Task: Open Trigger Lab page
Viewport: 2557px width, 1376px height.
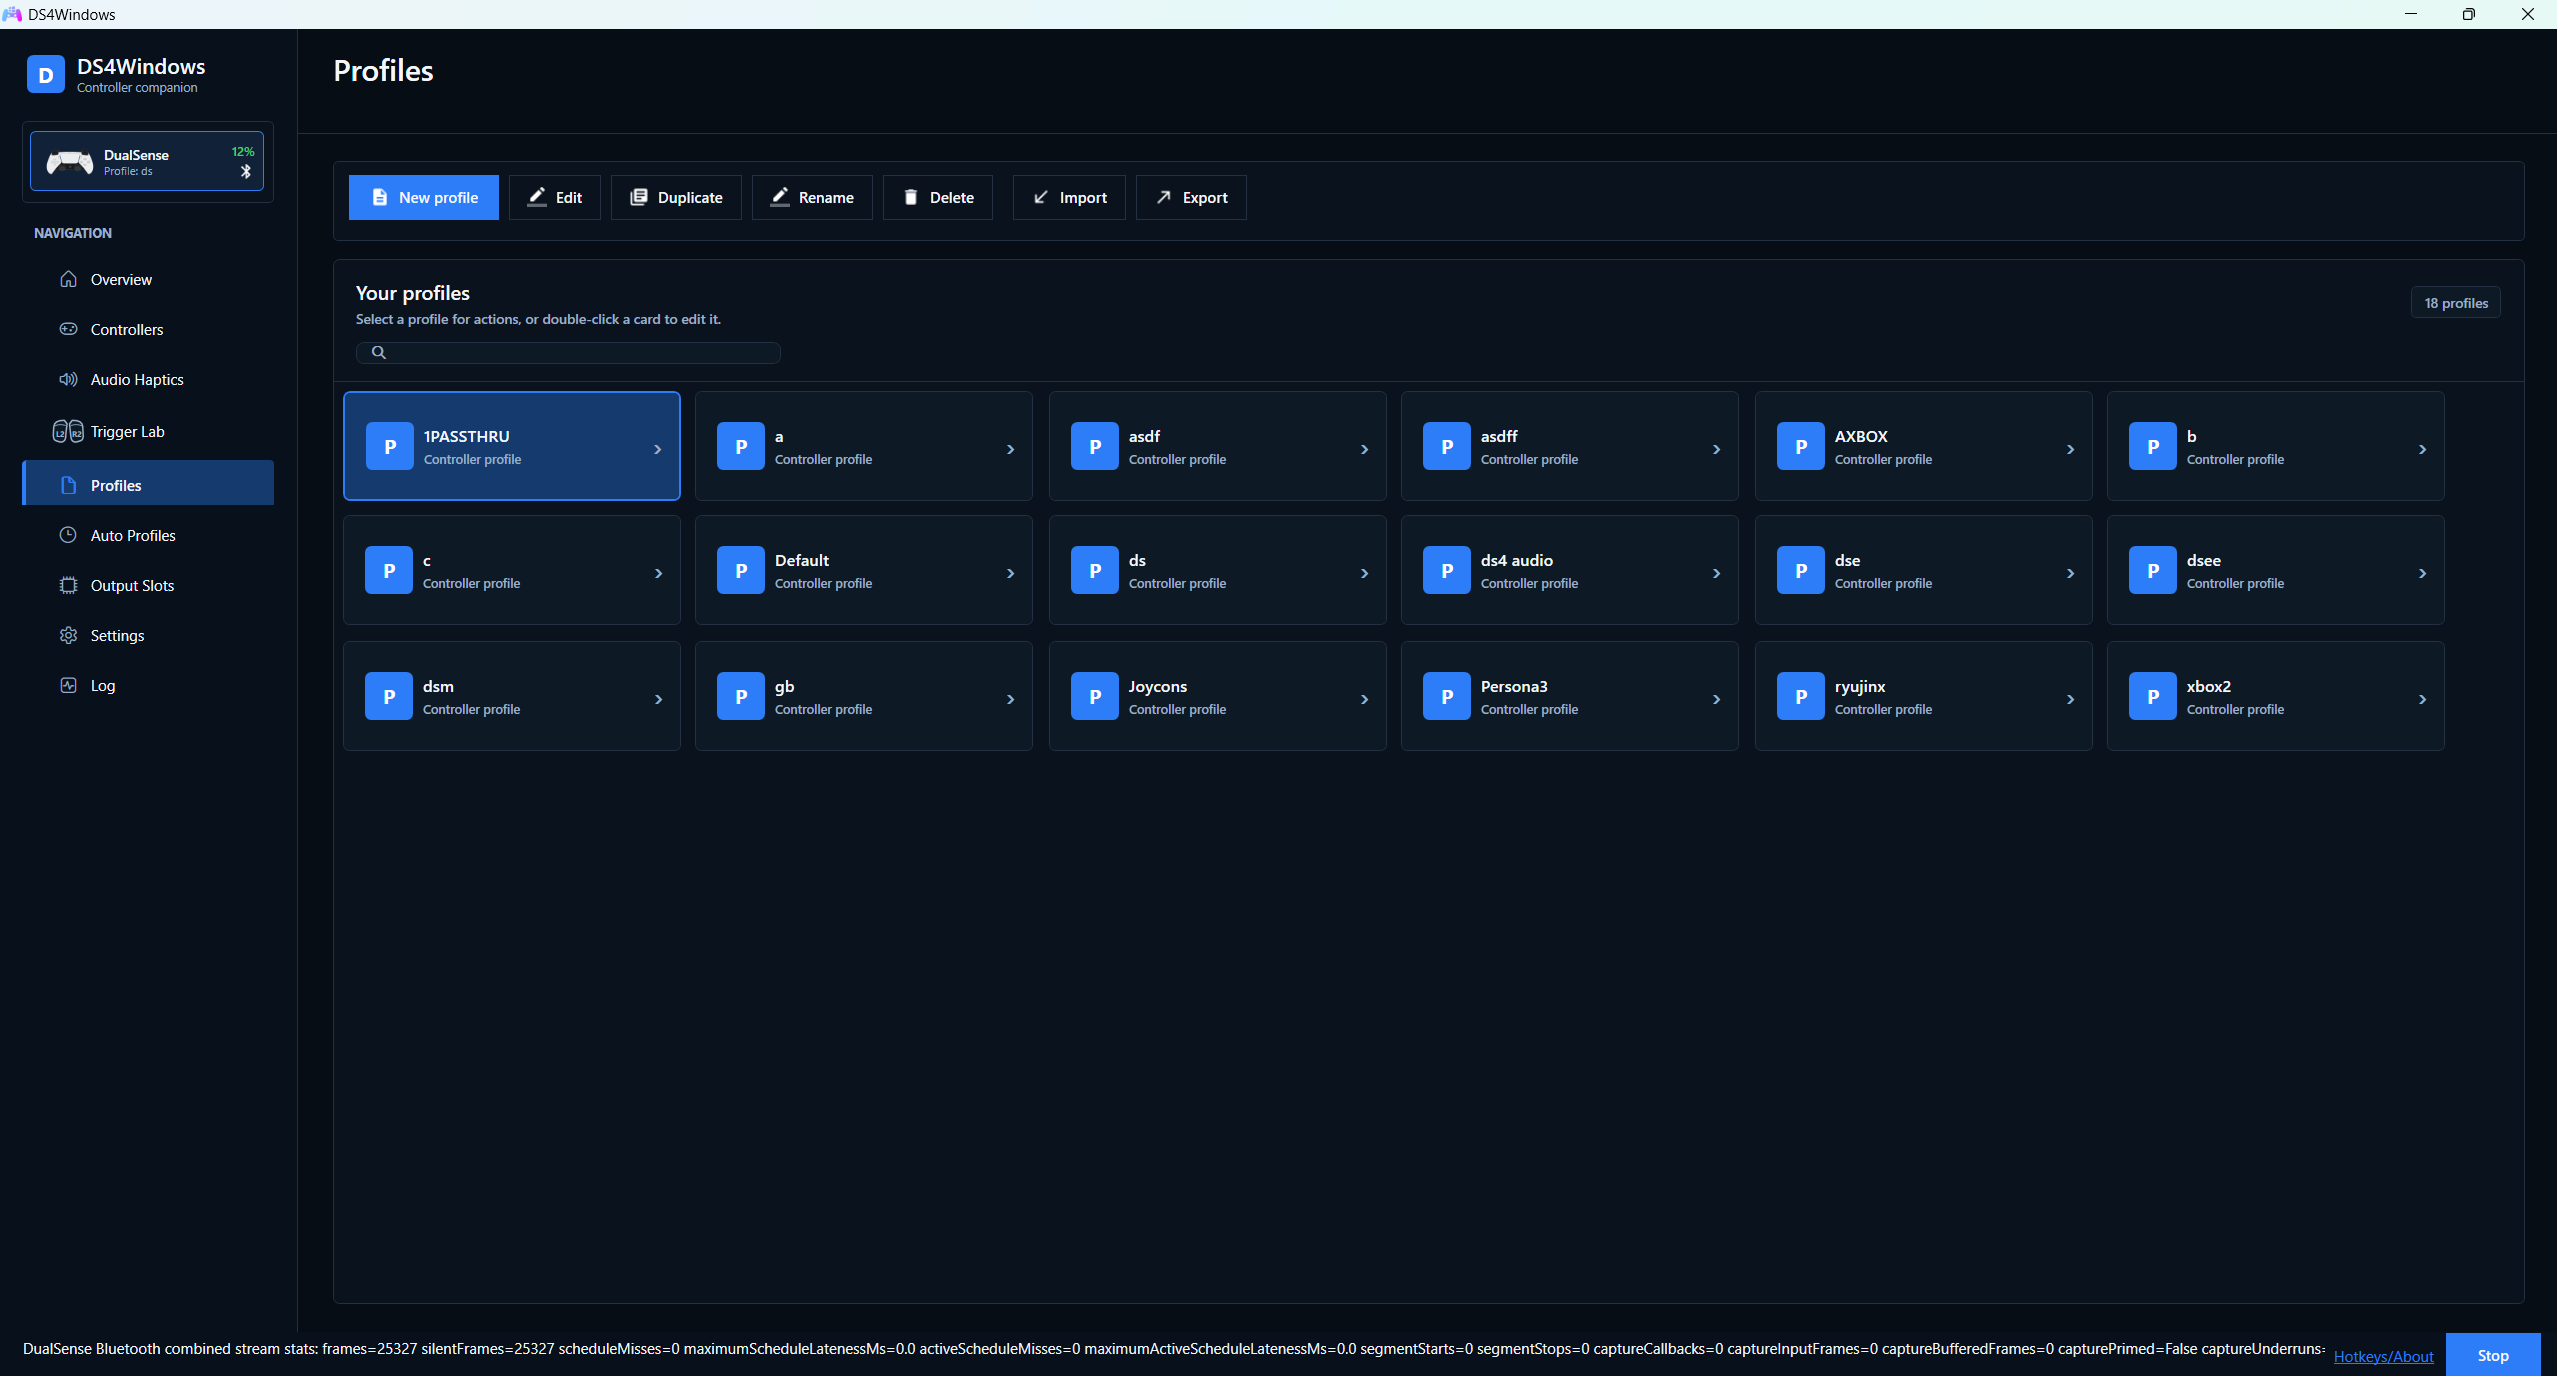Action: [x=148, y=431]
